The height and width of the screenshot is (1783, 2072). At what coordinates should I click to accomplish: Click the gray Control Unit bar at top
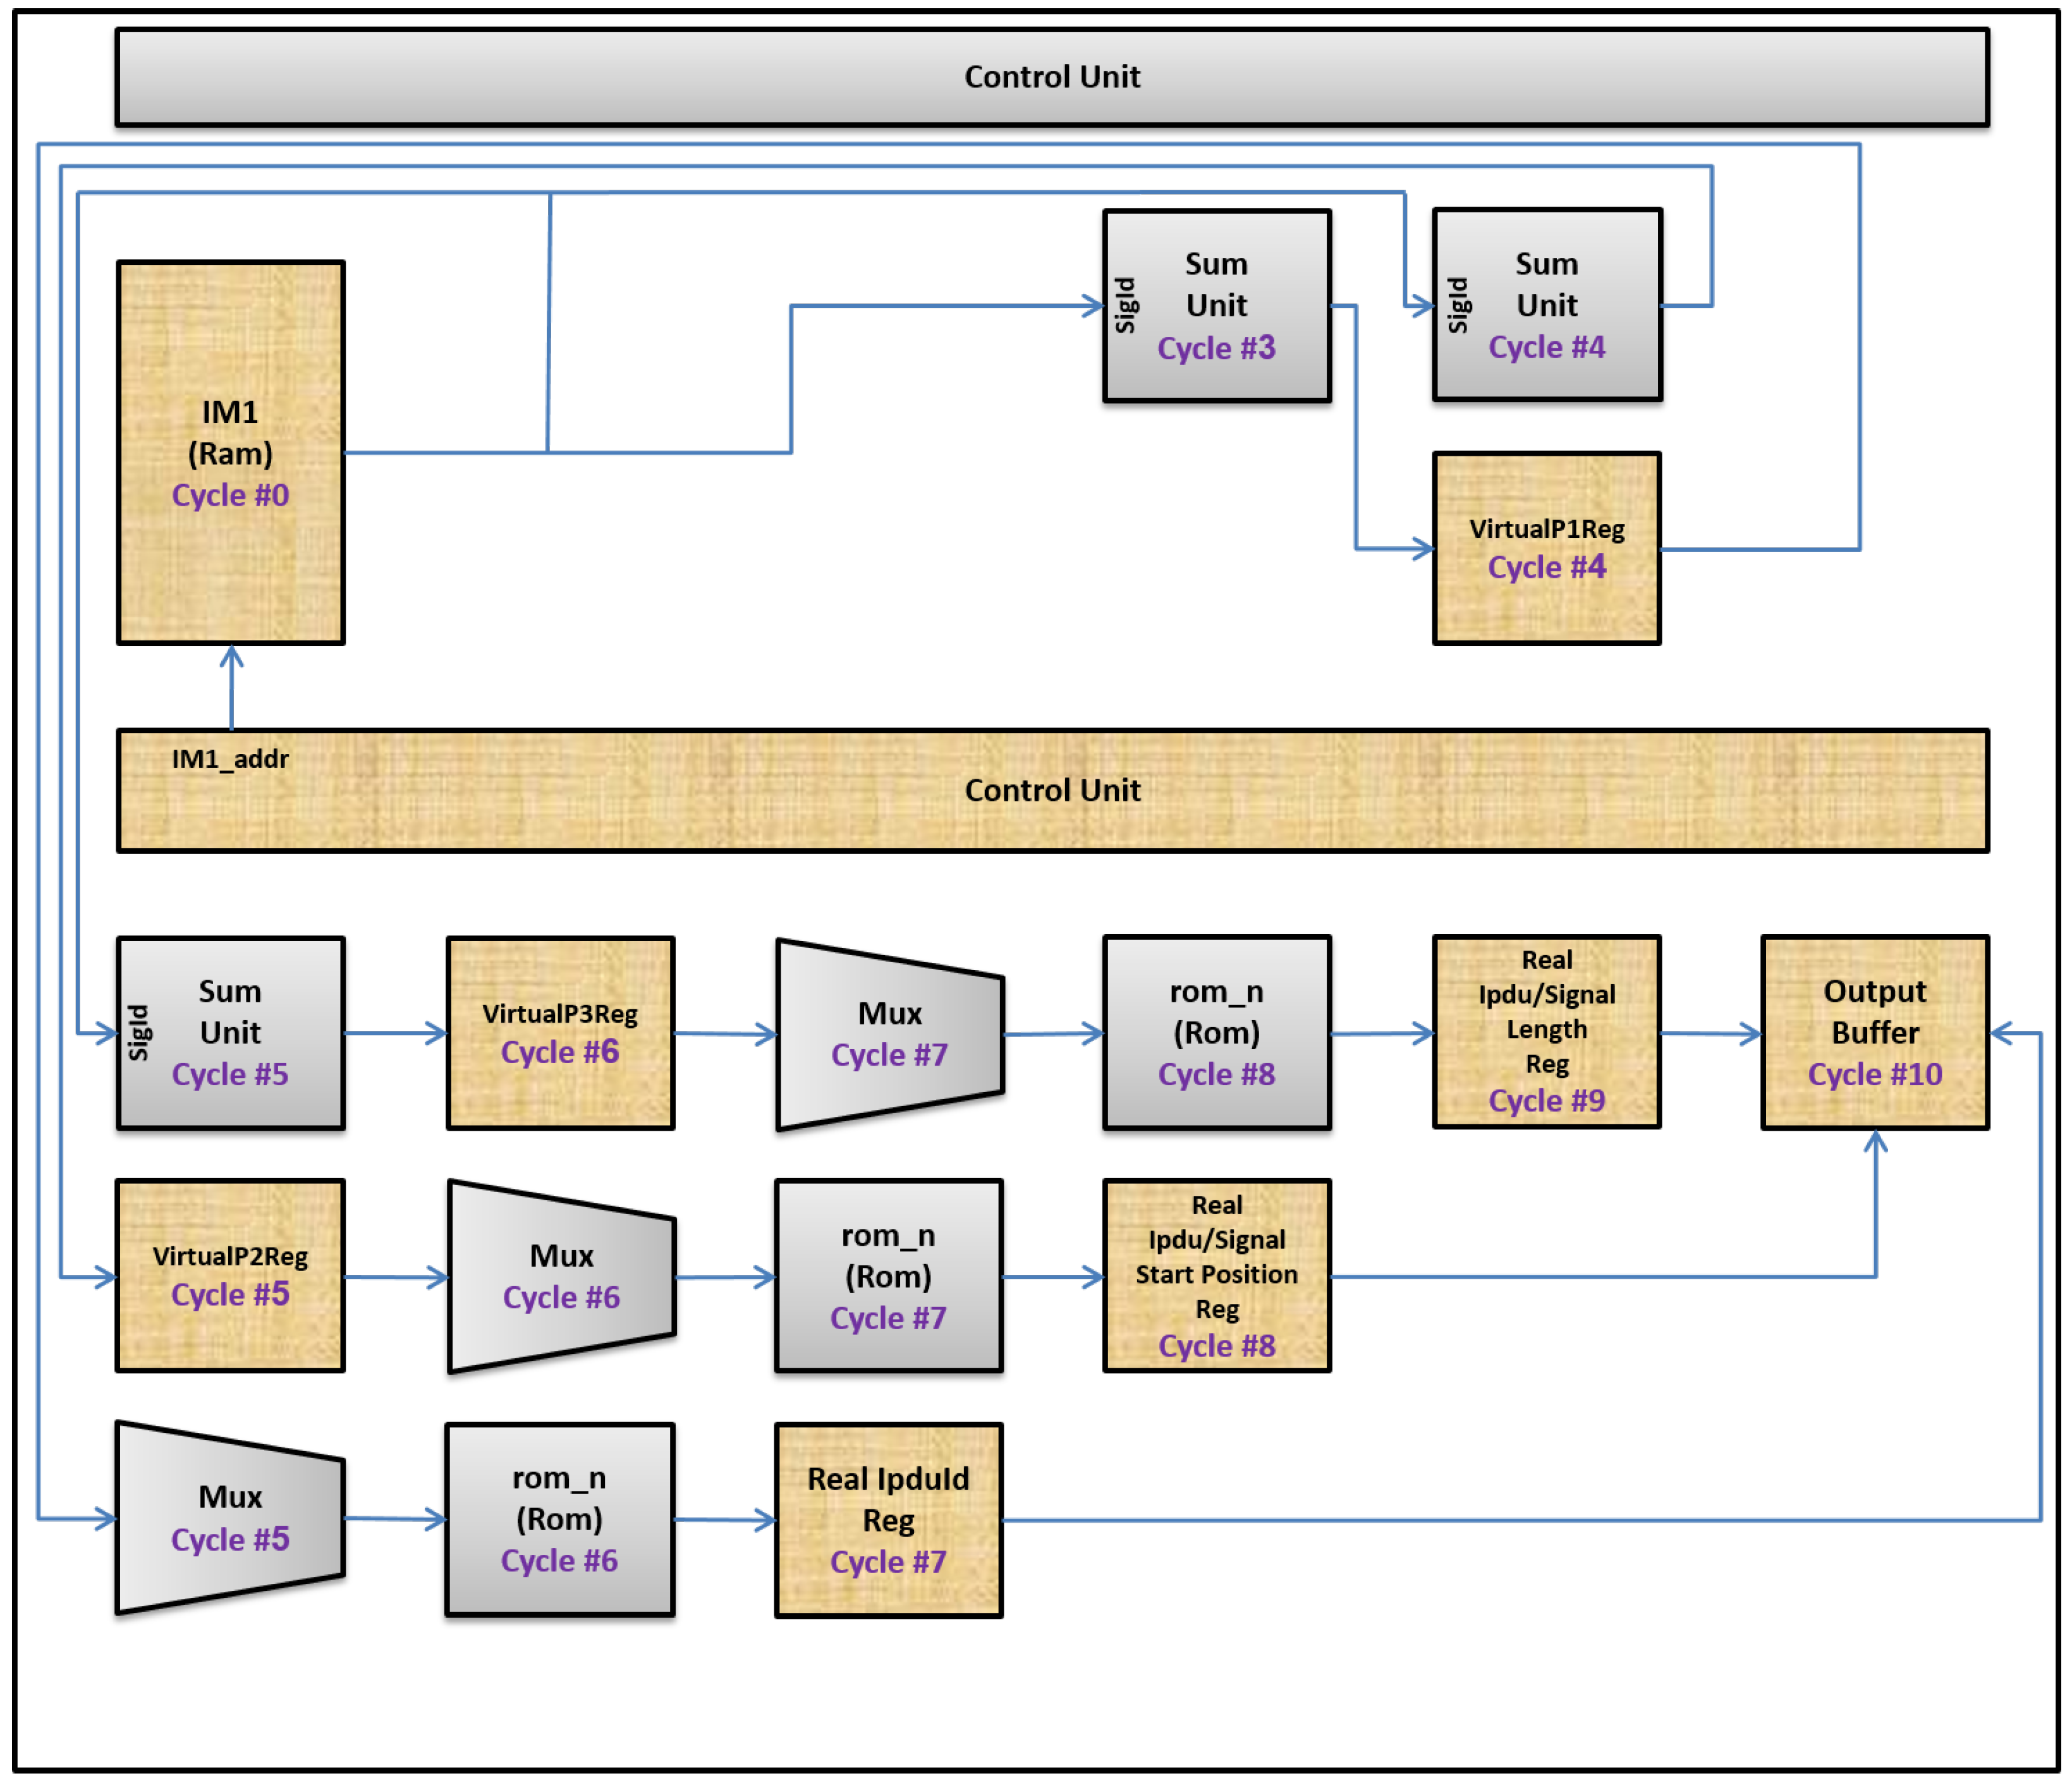pyautogui.click(x=1052, y=77)
